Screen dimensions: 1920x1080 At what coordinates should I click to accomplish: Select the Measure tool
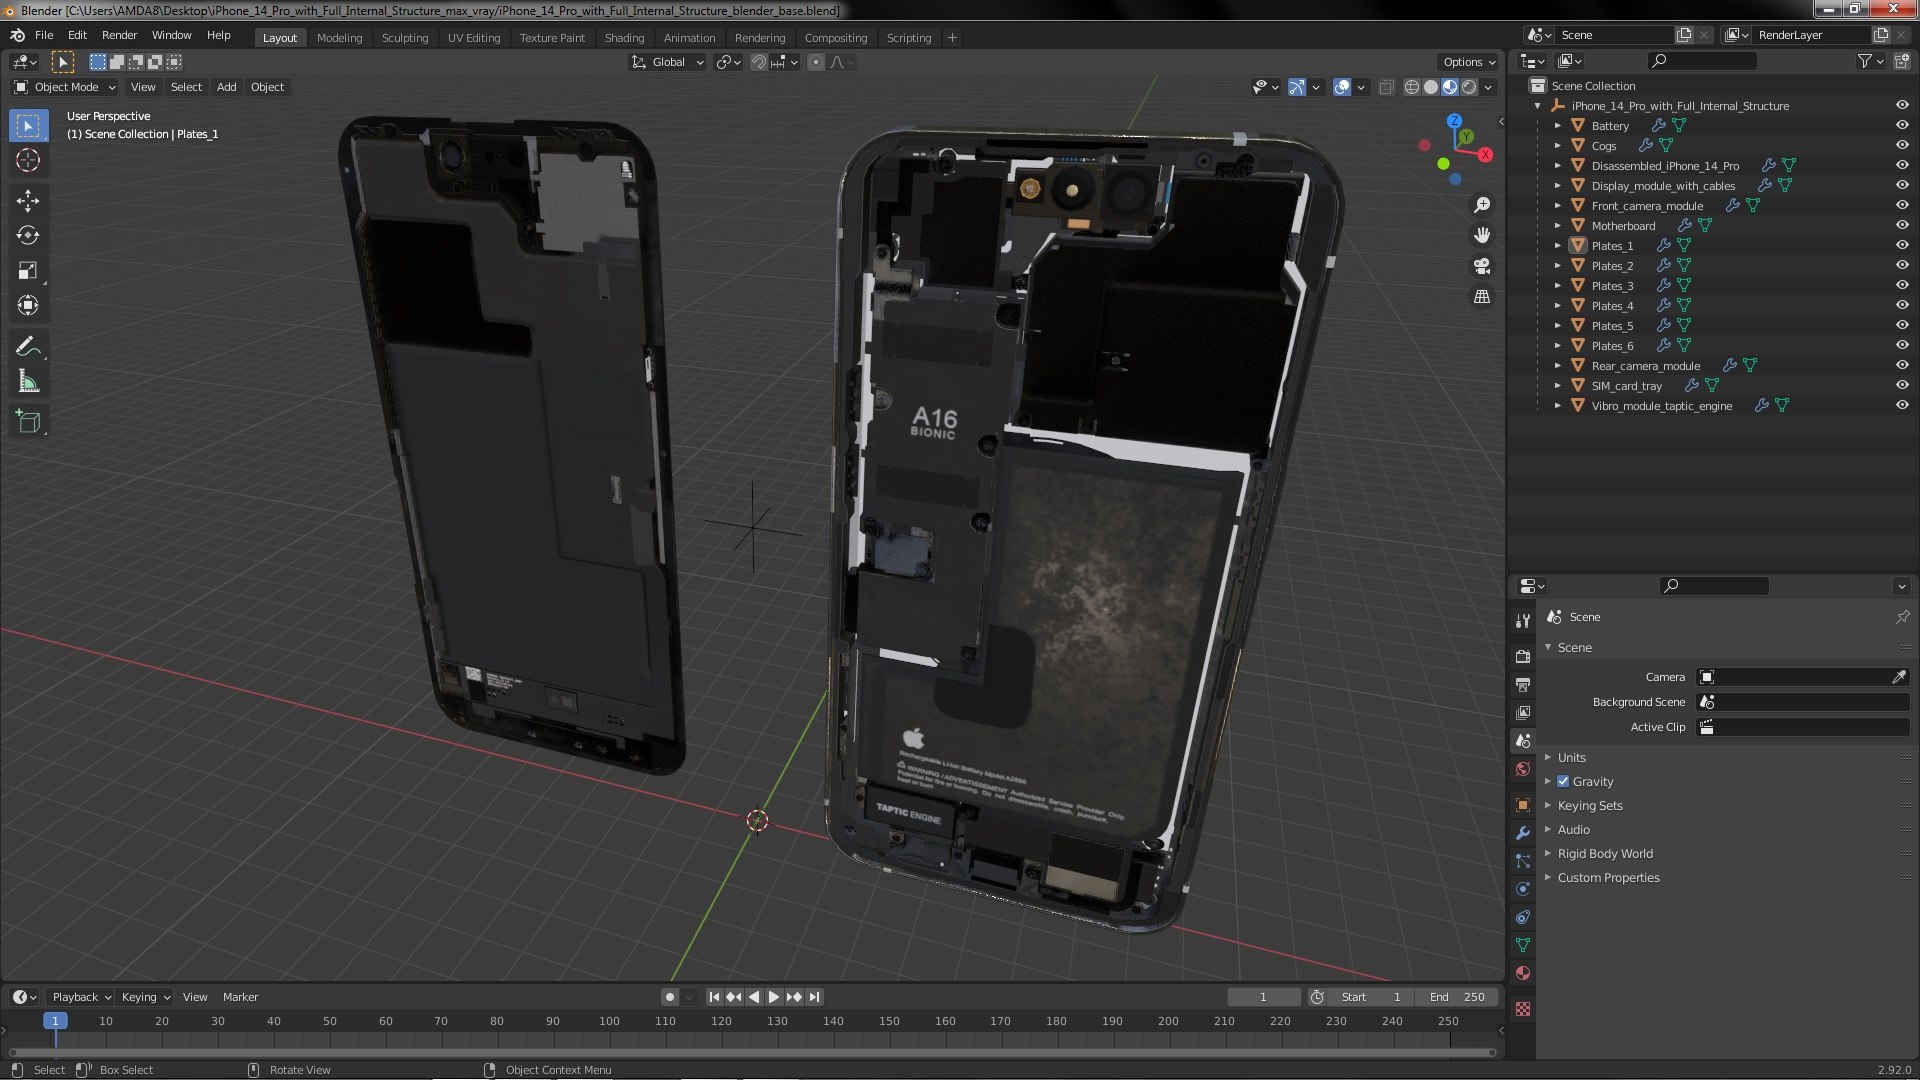(x=28, y=381)
